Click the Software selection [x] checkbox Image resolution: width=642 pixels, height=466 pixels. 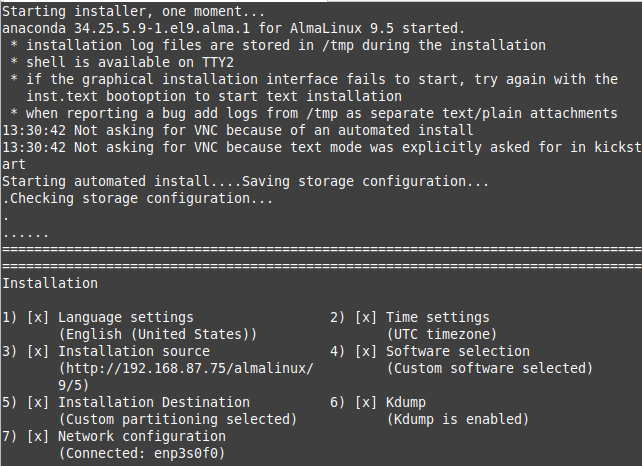tap(366, 351)
